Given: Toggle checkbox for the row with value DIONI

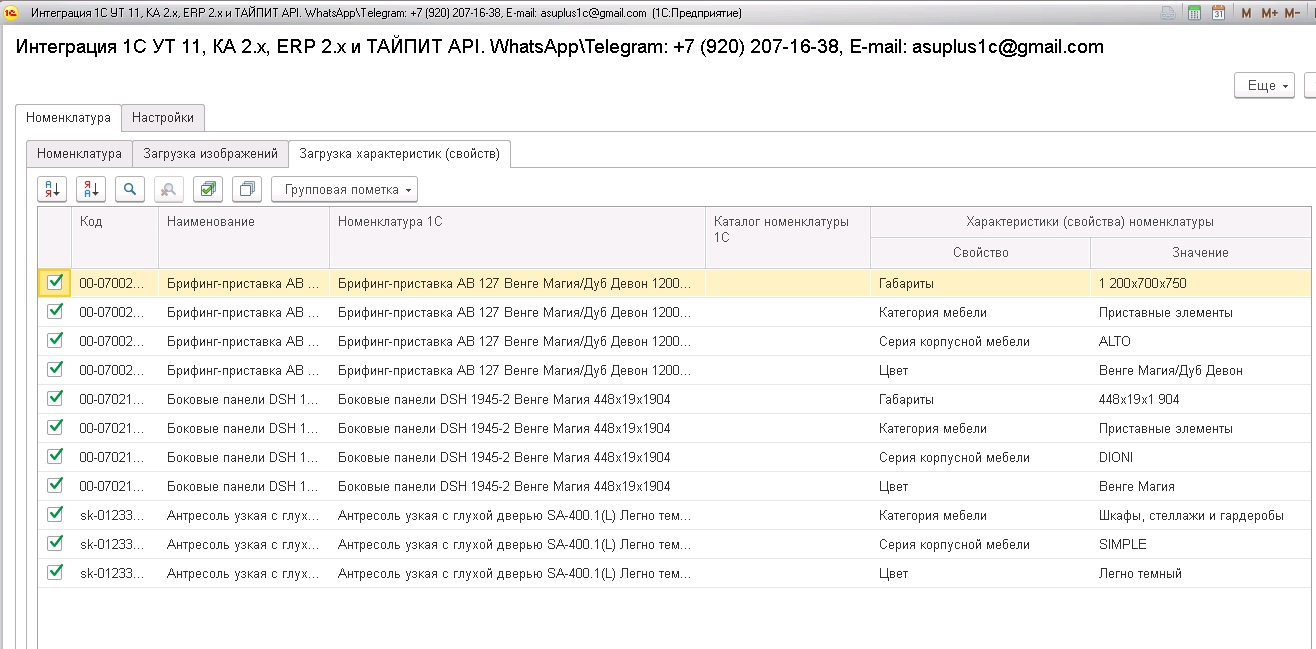Looking at the screenshot, I should (x=55, y=456).
